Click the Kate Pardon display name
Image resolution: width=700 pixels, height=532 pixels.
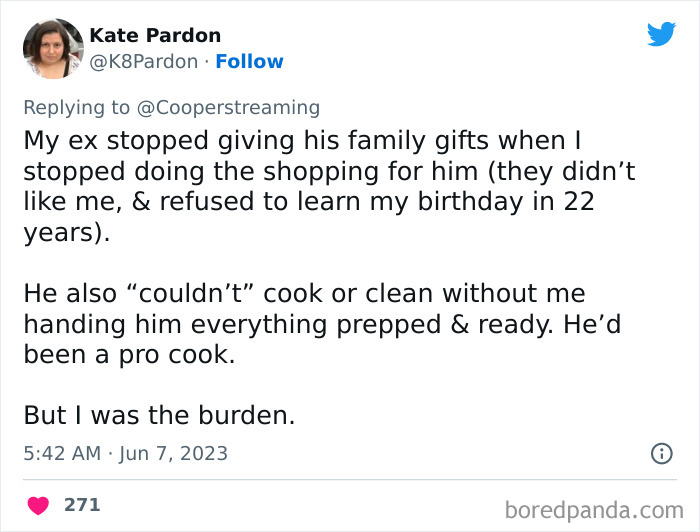155,36
